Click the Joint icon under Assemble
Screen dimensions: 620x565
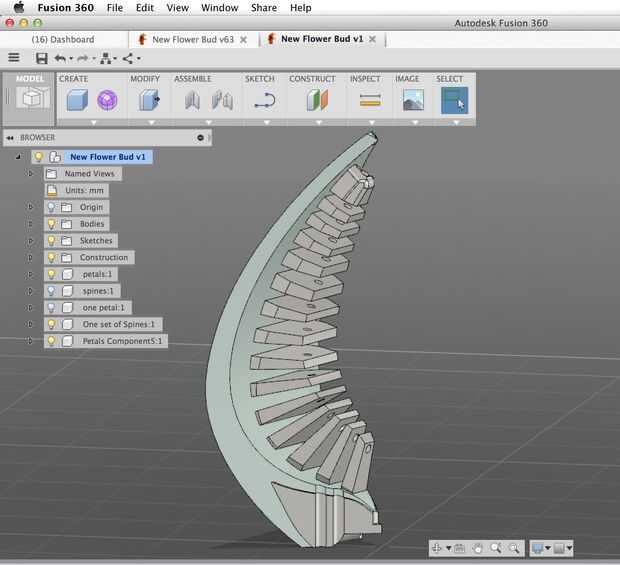pos(222,100)
